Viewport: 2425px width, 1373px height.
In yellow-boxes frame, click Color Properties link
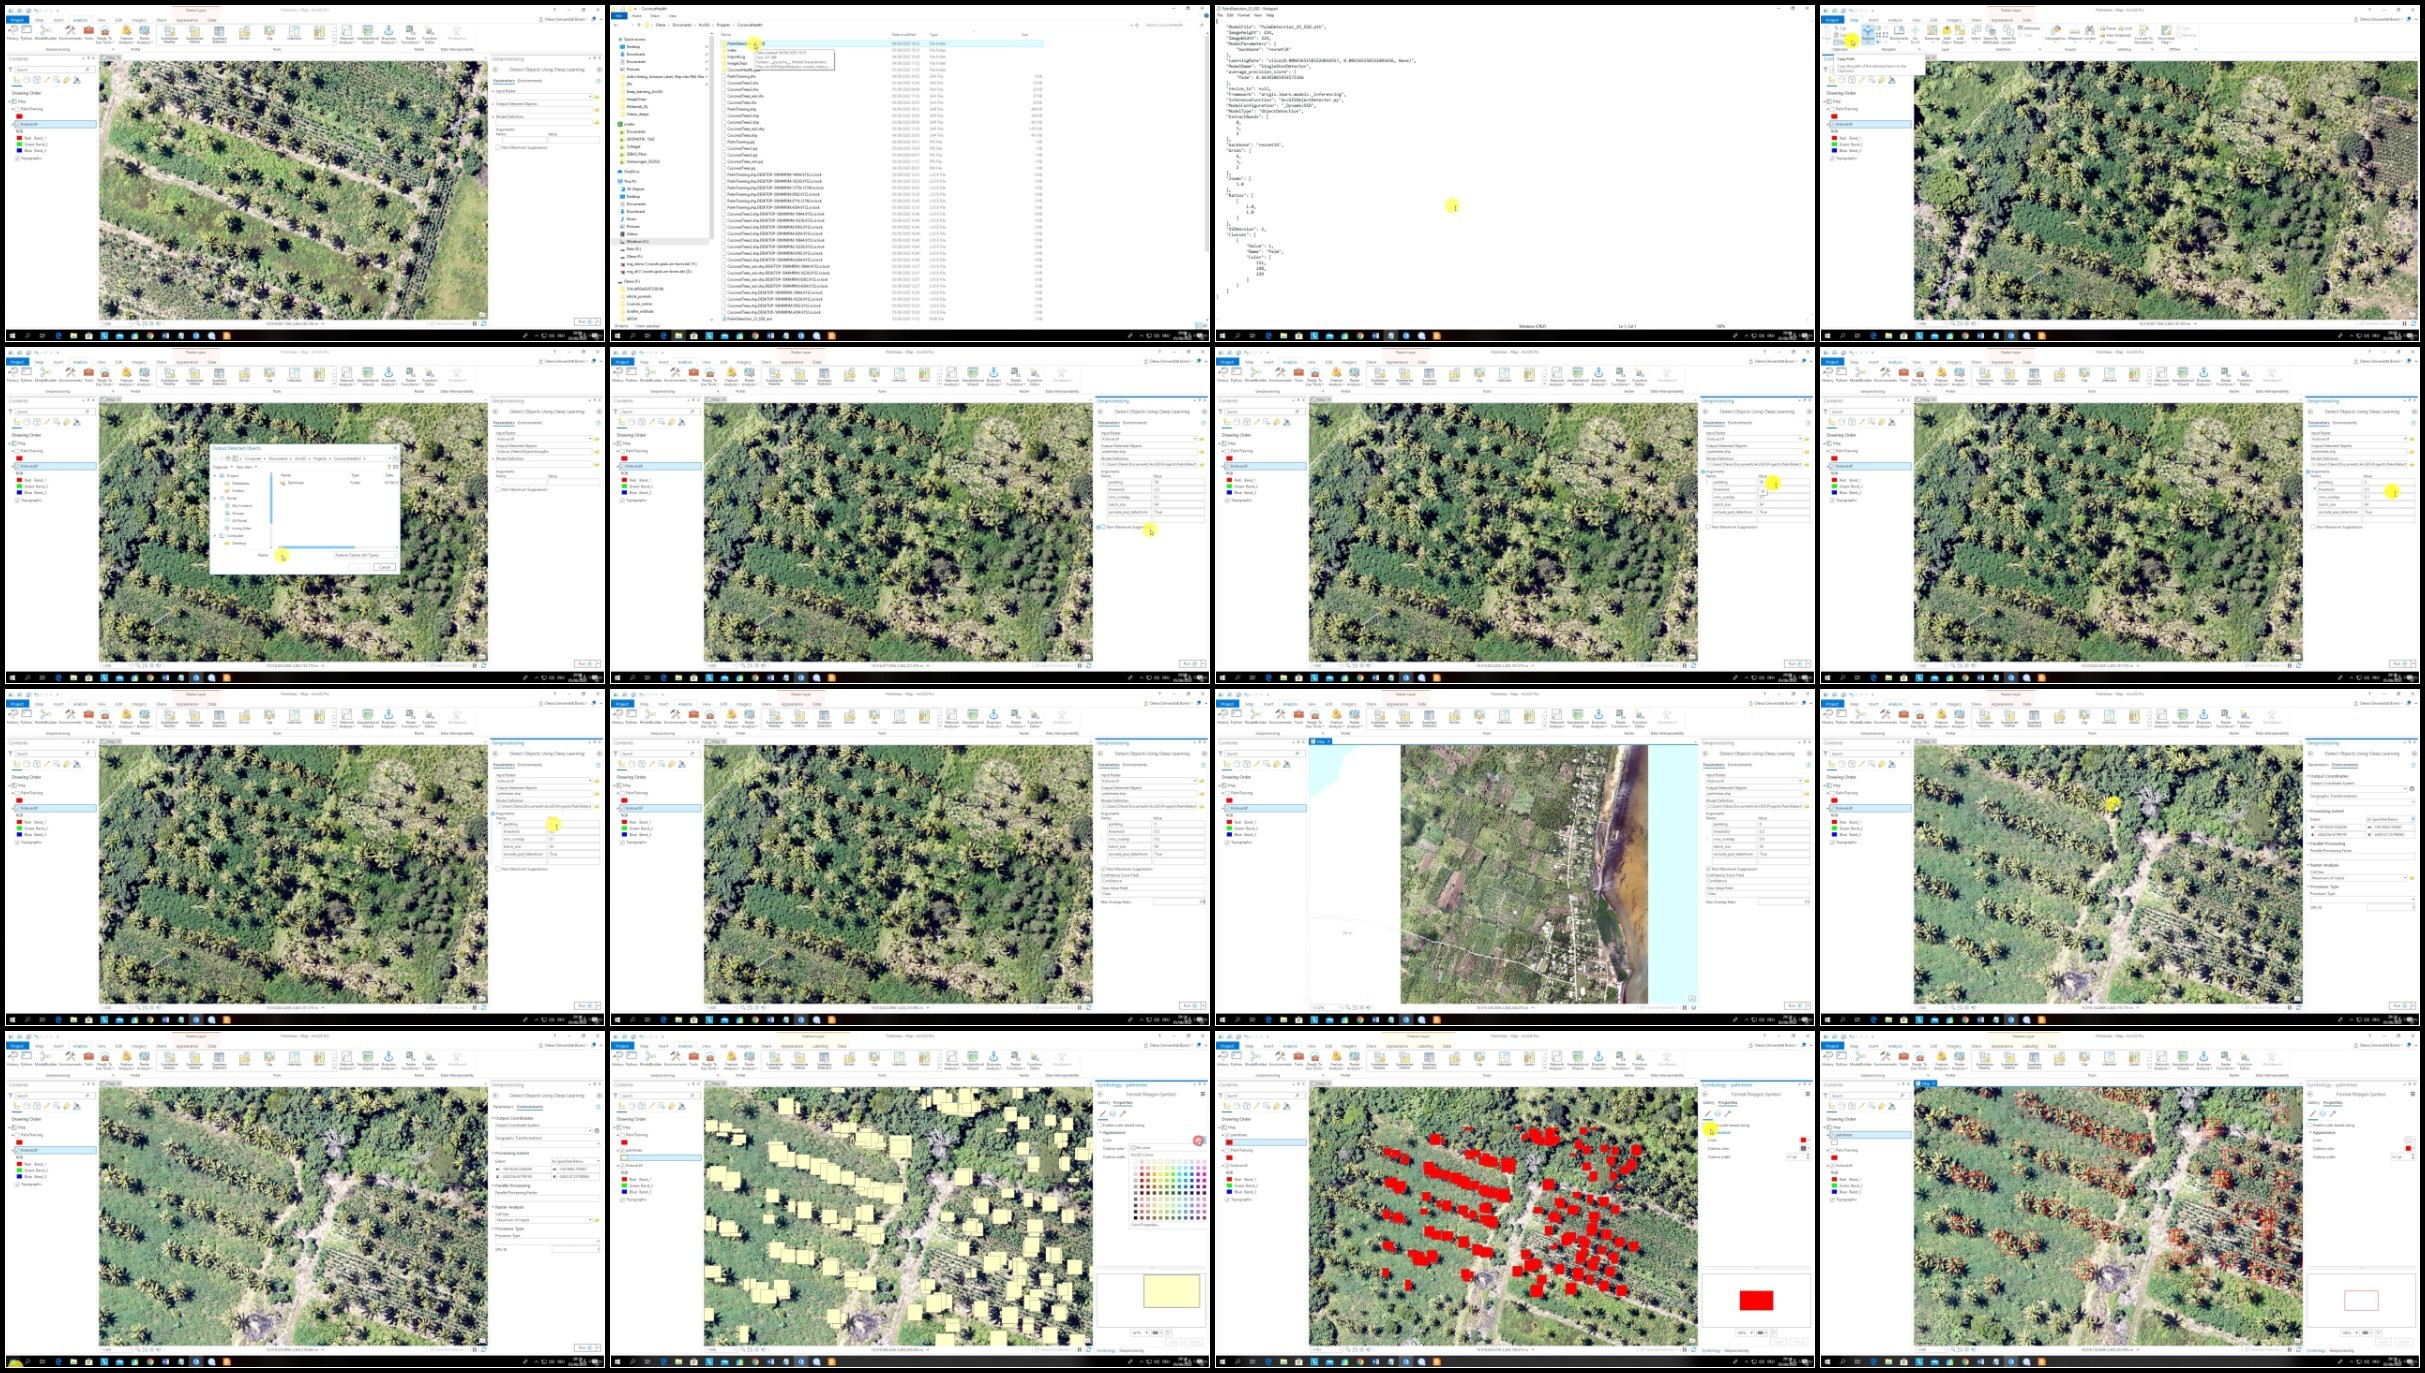(x=1145, y=1224)
